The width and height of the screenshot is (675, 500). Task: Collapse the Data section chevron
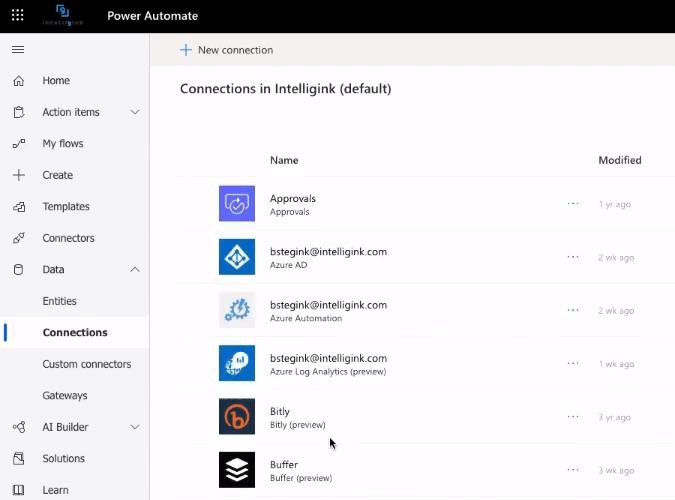coord(135,270)
